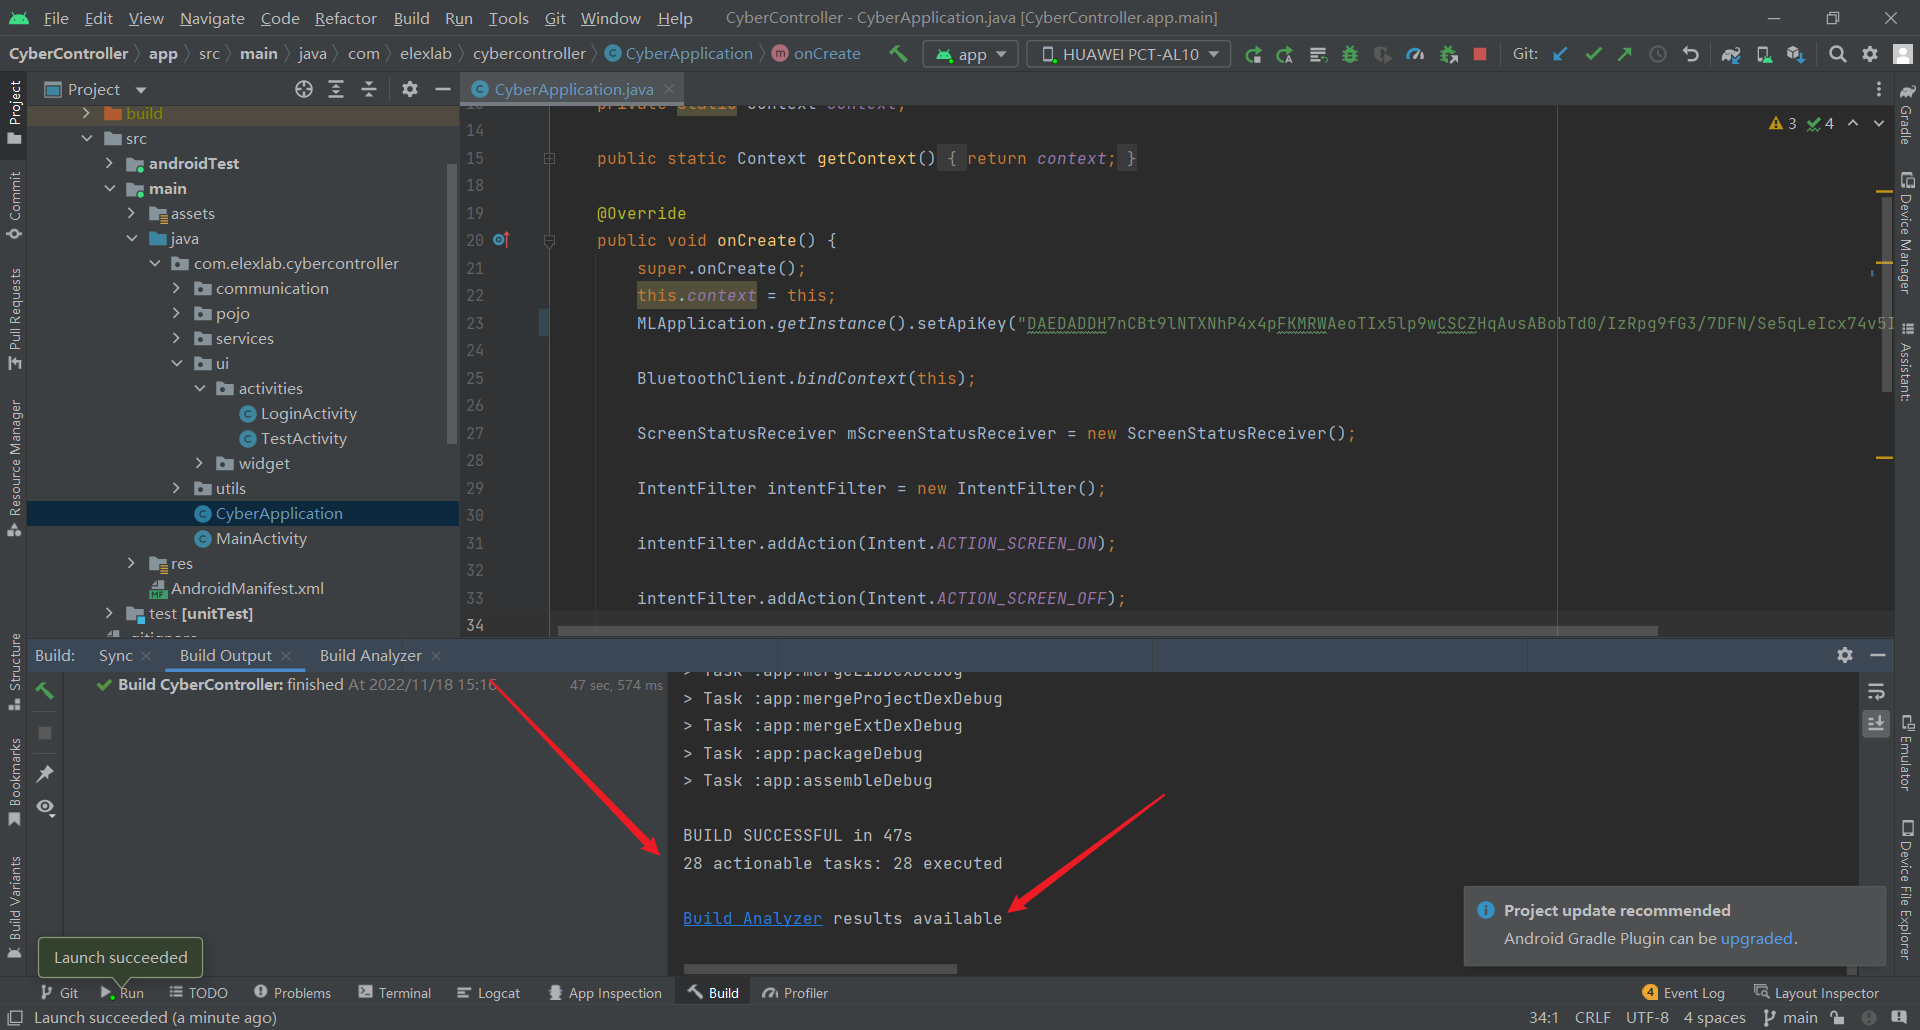Toggle the Build Variants side panel

click(x=14, y=907)
